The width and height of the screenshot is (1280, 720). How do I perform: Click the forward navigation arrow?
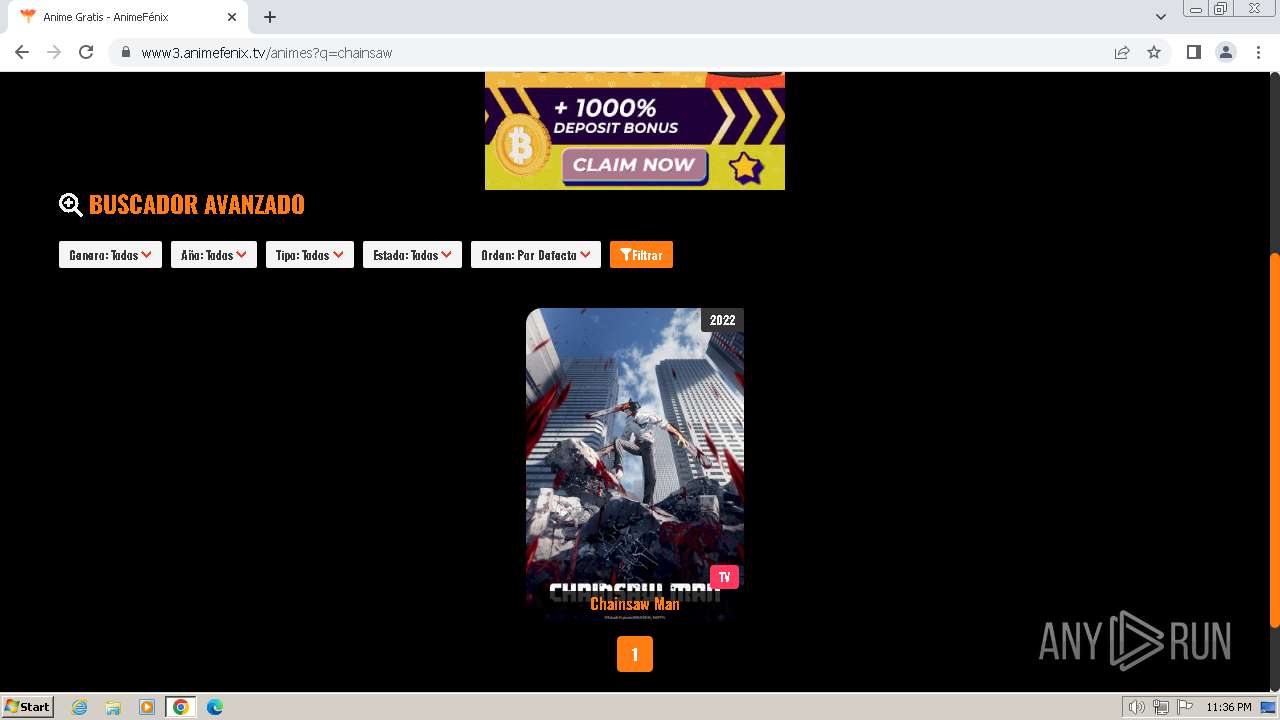[54, 52]
